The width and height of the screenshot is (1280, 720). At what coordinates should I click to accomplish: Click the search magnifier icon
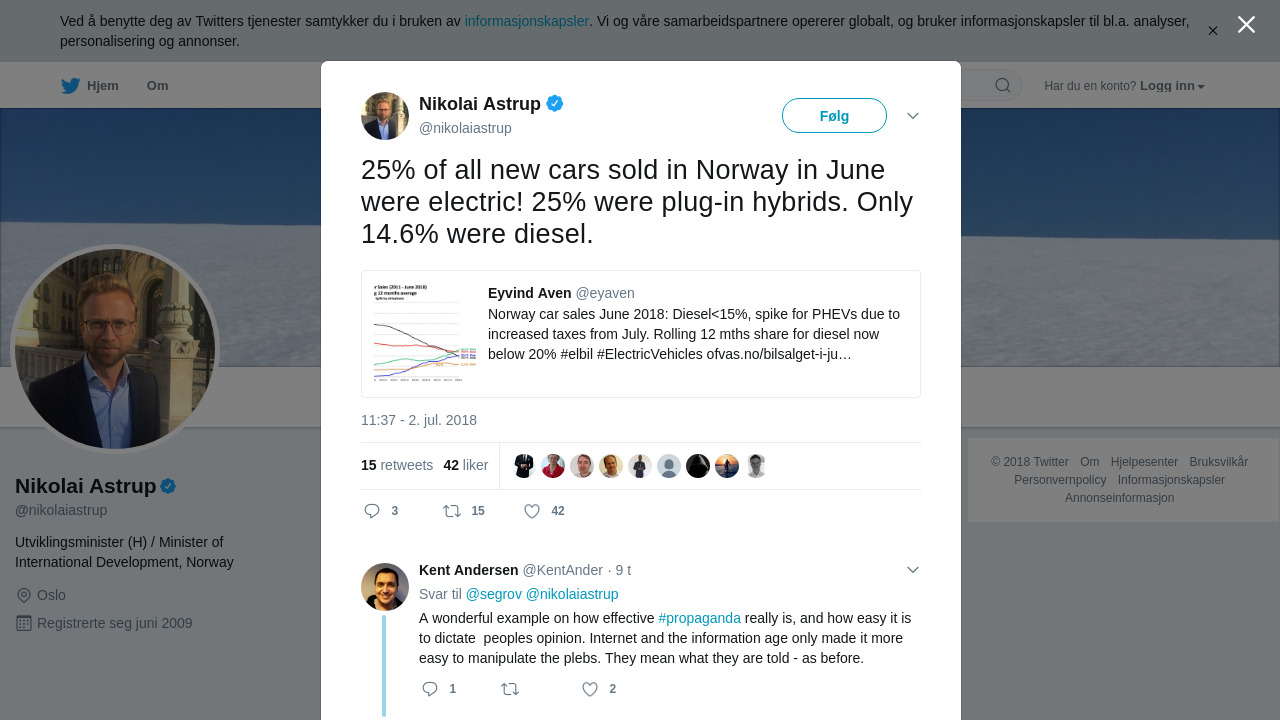[x=1002, y=86]
